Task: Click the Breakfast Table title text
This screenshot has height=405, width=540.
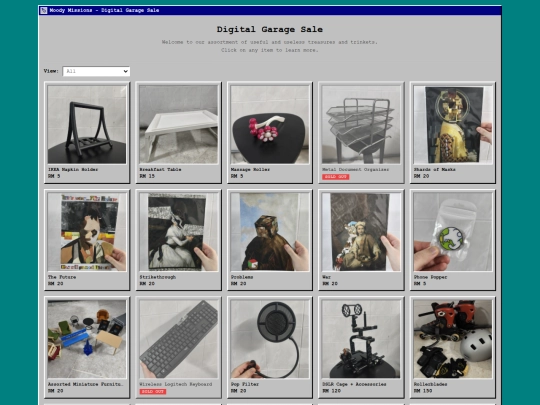Action: click(x=160, y=169)
